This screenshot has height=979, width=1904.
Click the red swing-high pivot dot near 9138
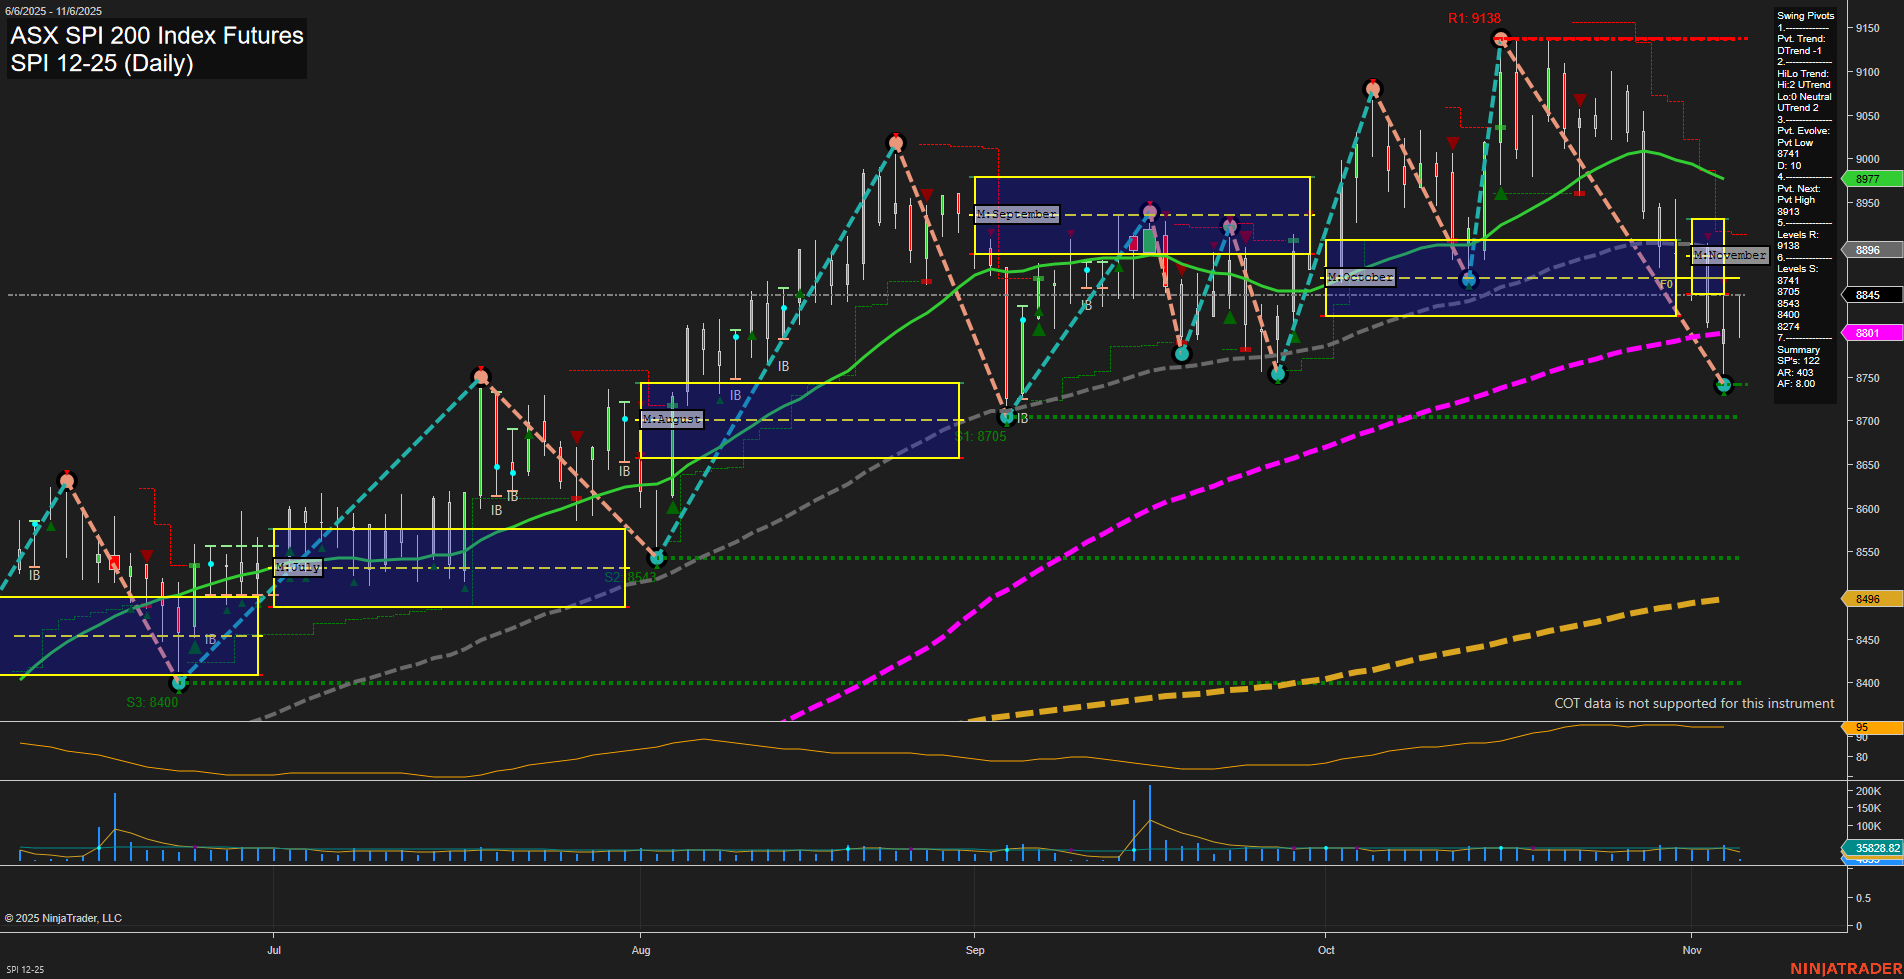coord(1500,40)
